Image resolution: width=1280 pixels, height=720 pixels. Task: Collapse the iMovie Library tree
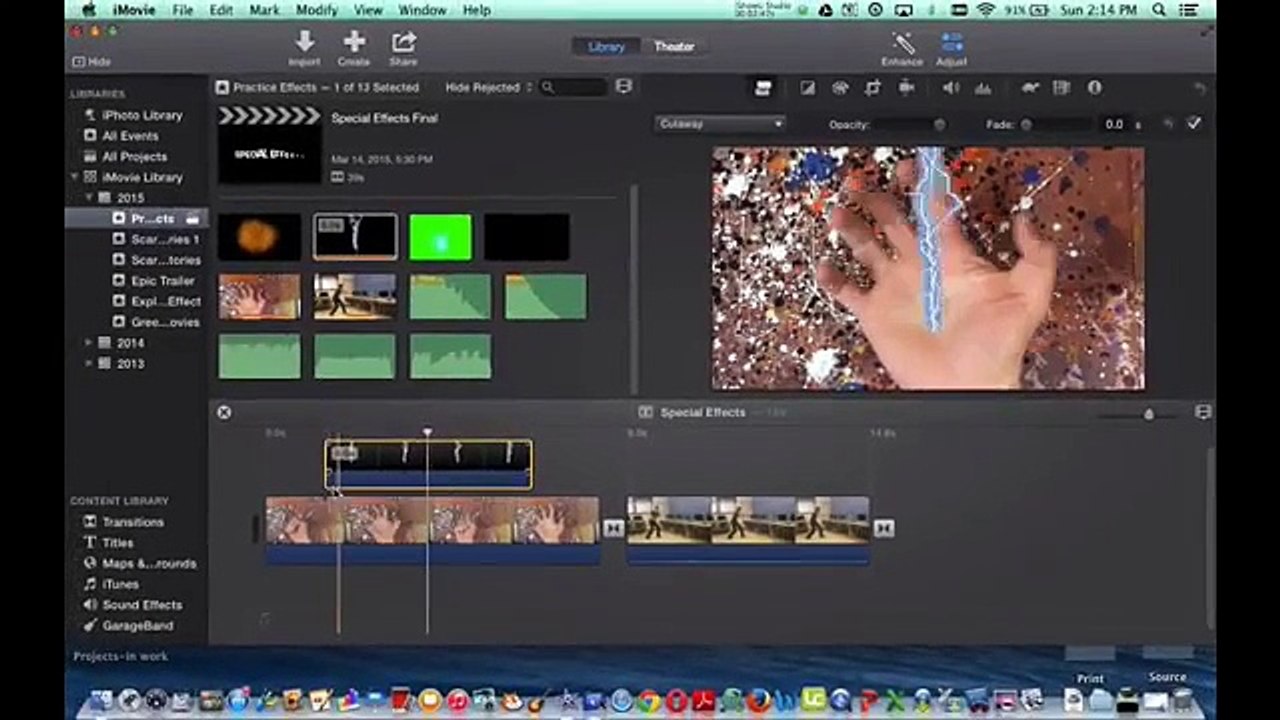(x=75, y=177)
